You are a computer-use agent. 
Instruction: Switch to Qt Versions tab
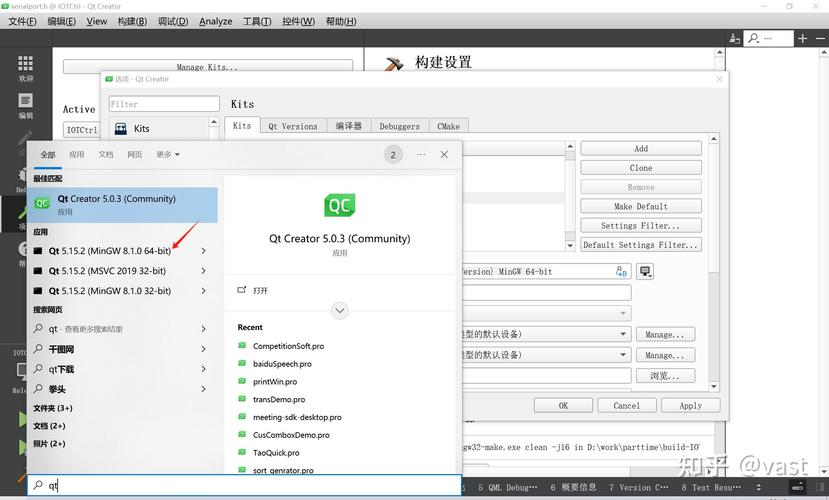pos(293,126)
